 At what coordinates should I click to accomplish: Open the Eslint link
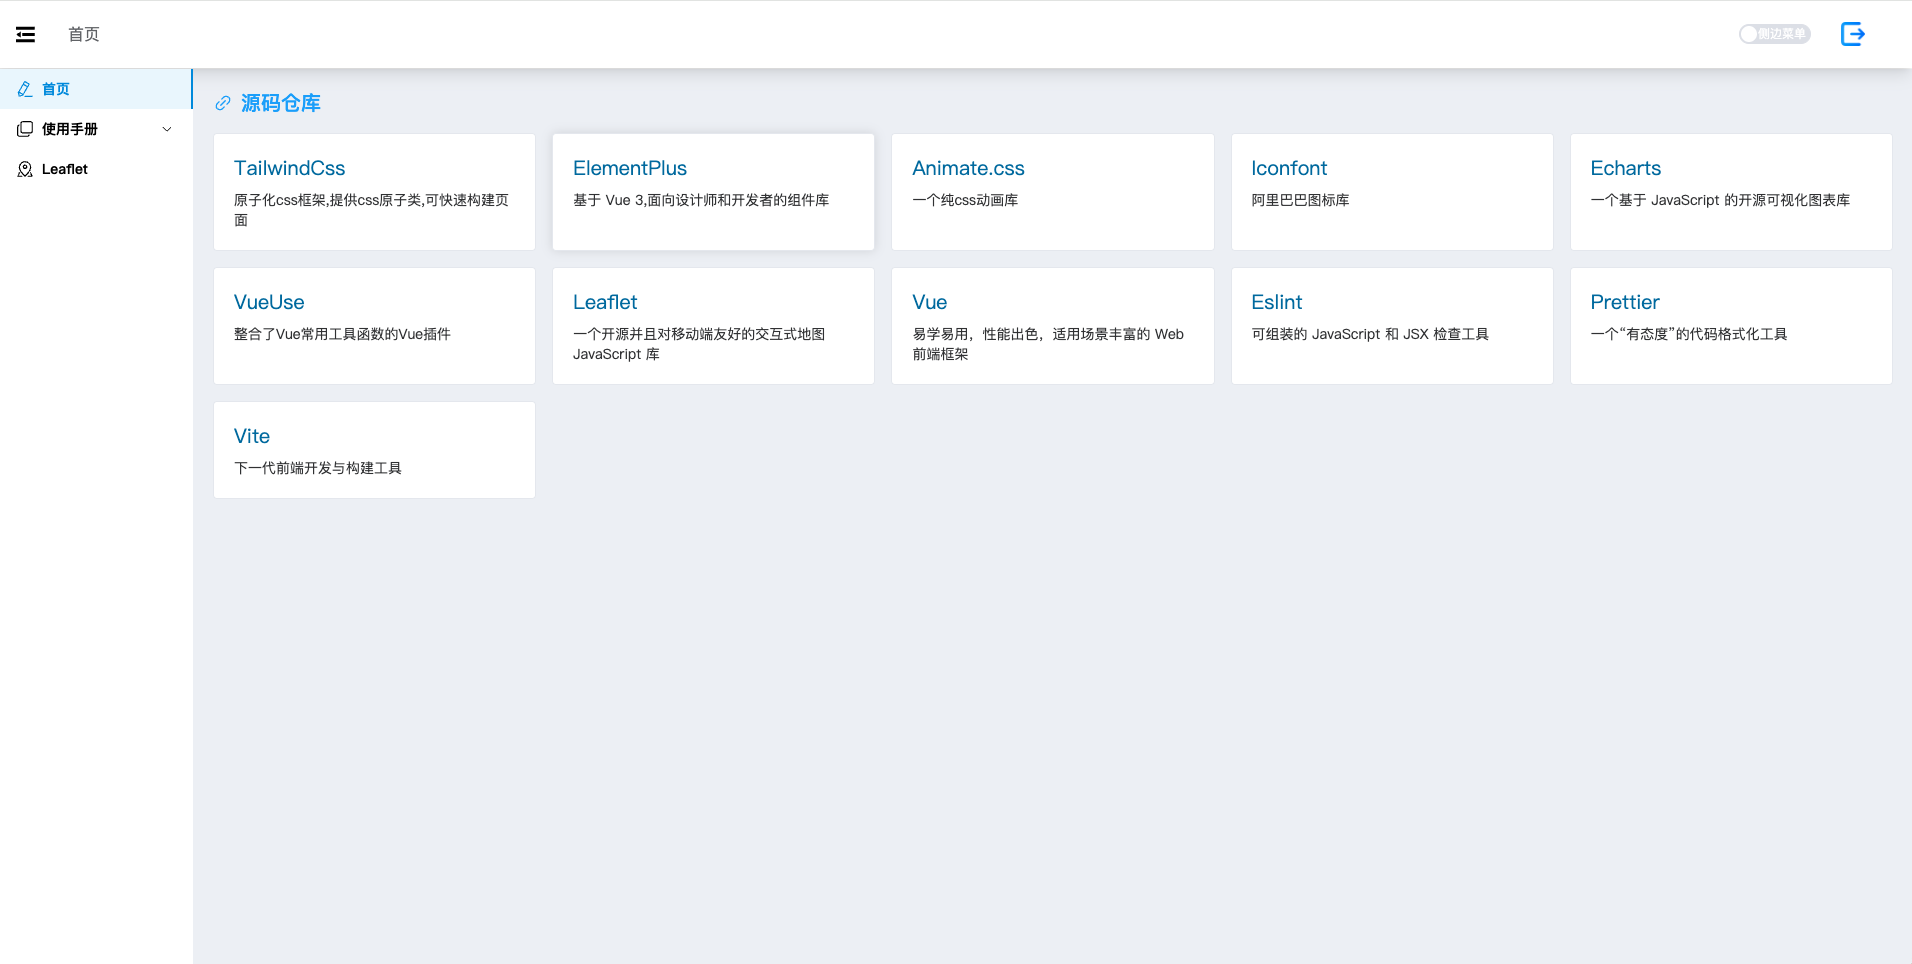pos(1276,302)
